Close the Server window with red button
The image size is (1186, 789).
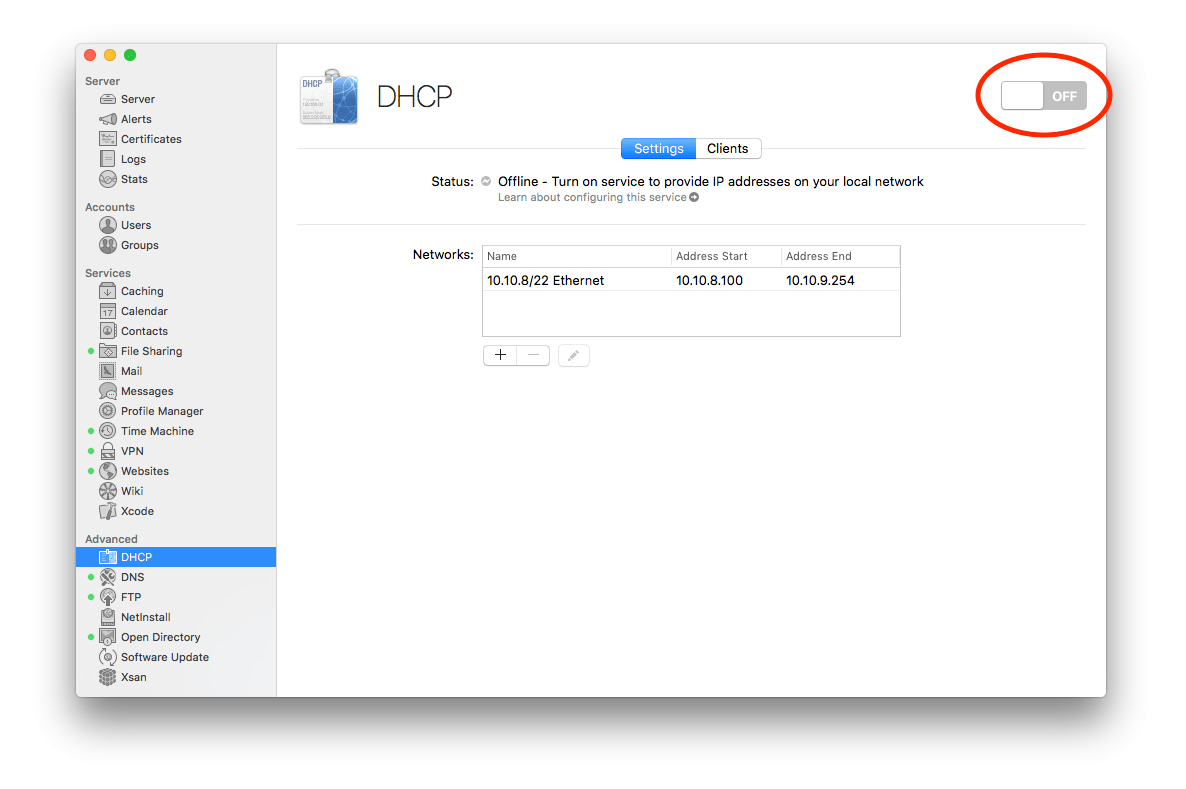pyautogui.click(x=90, y=54)
